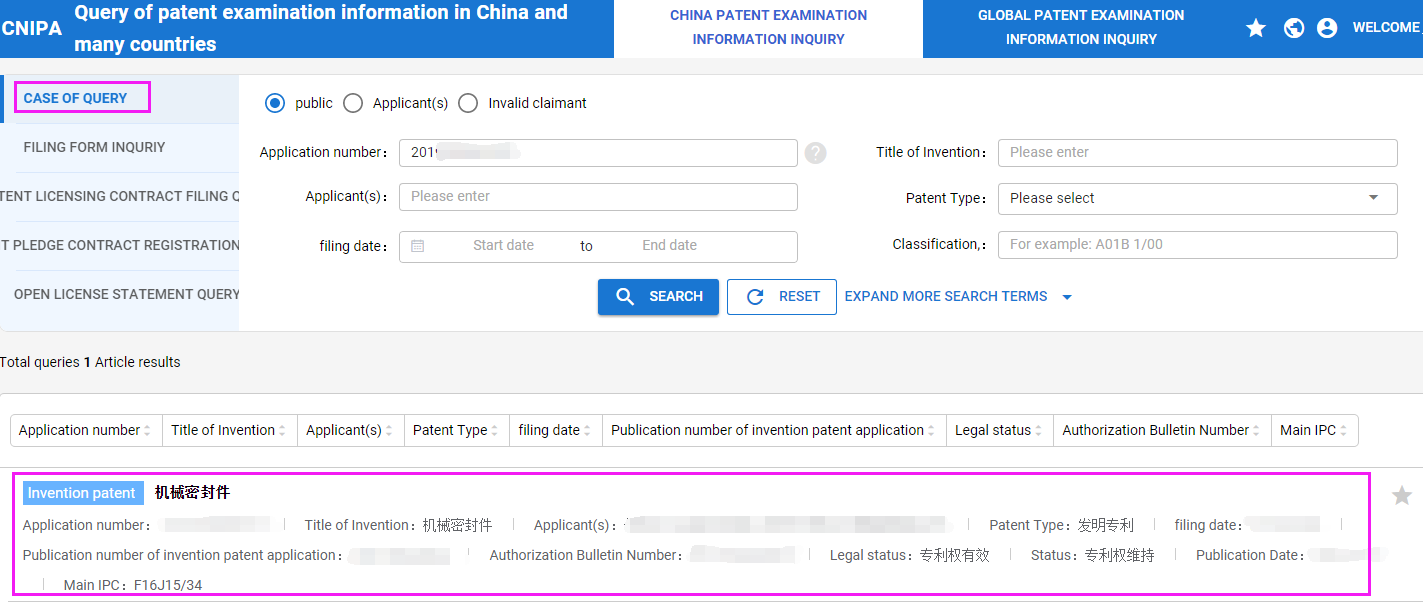Click the filing End date field
Viewport: 1423px width, 611px height.
tap(669, 246)
